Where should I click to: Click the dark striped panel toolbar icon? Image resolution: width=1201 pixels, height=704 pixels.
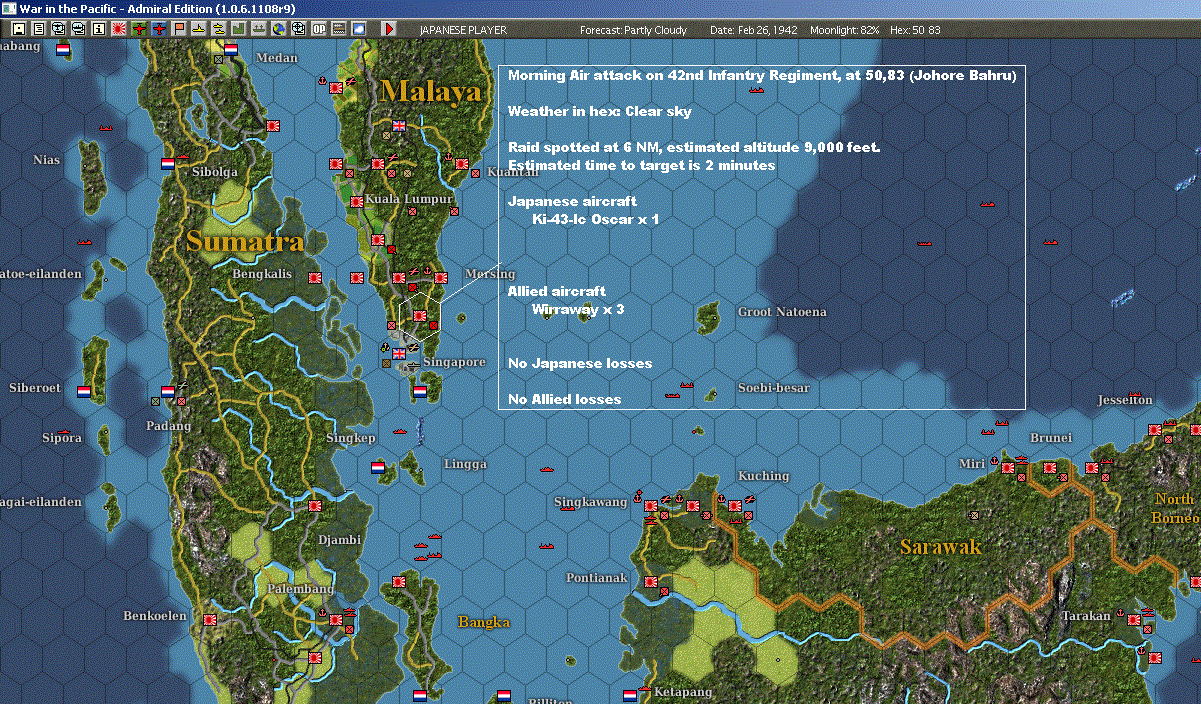click(x=338, y=30)
